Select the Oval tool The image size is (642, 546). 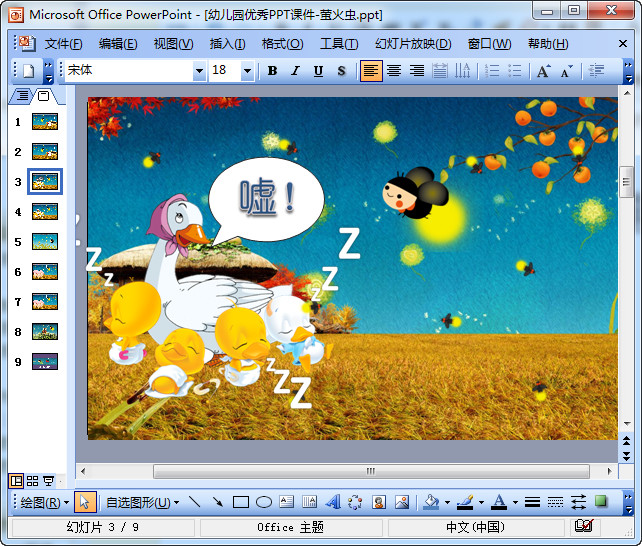[264, 502]
